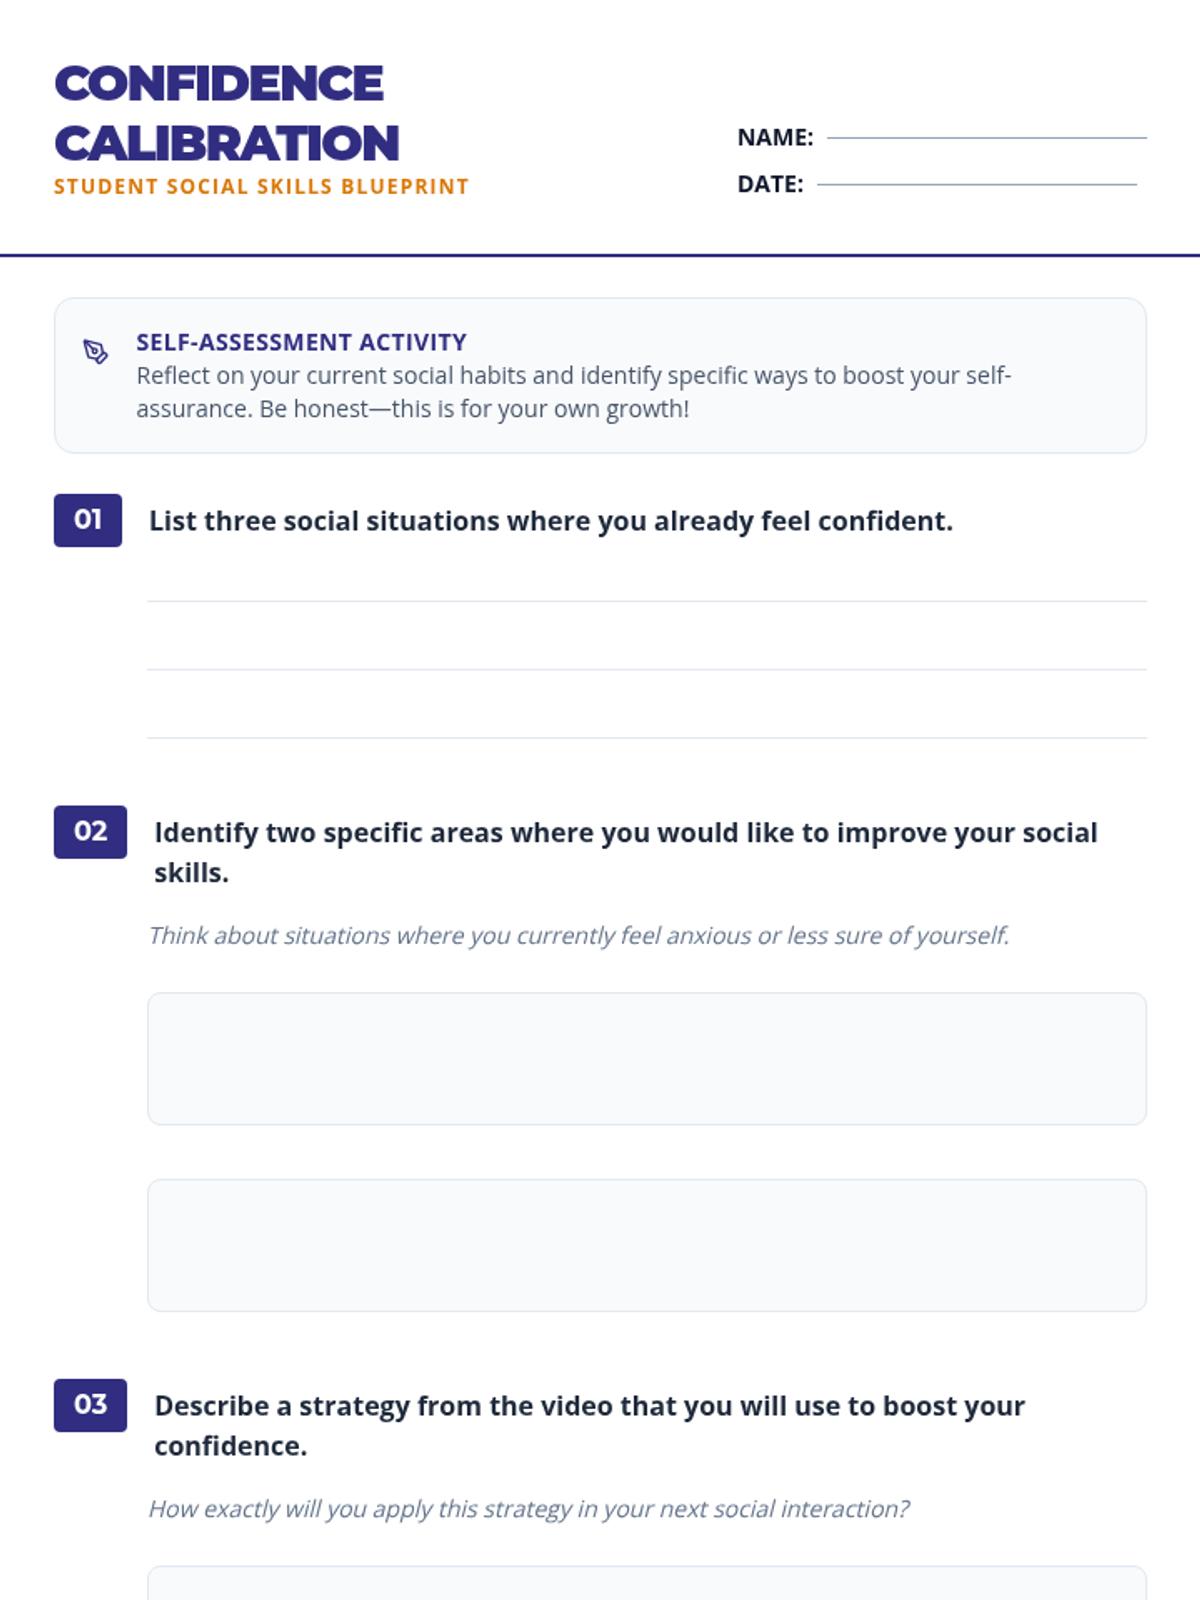This screenshot has width=1200, height=1600.
Task: Click the 'Think about situations' hint text
Action: pos(579,935)
